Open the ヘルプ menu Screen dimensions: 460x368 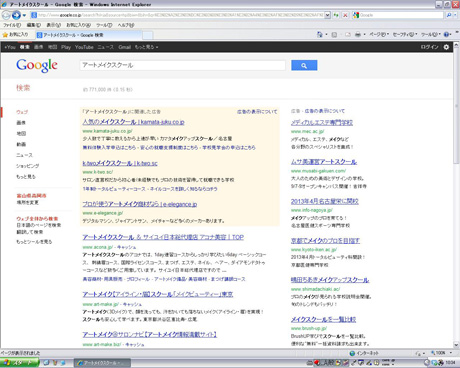click(126, 25)
